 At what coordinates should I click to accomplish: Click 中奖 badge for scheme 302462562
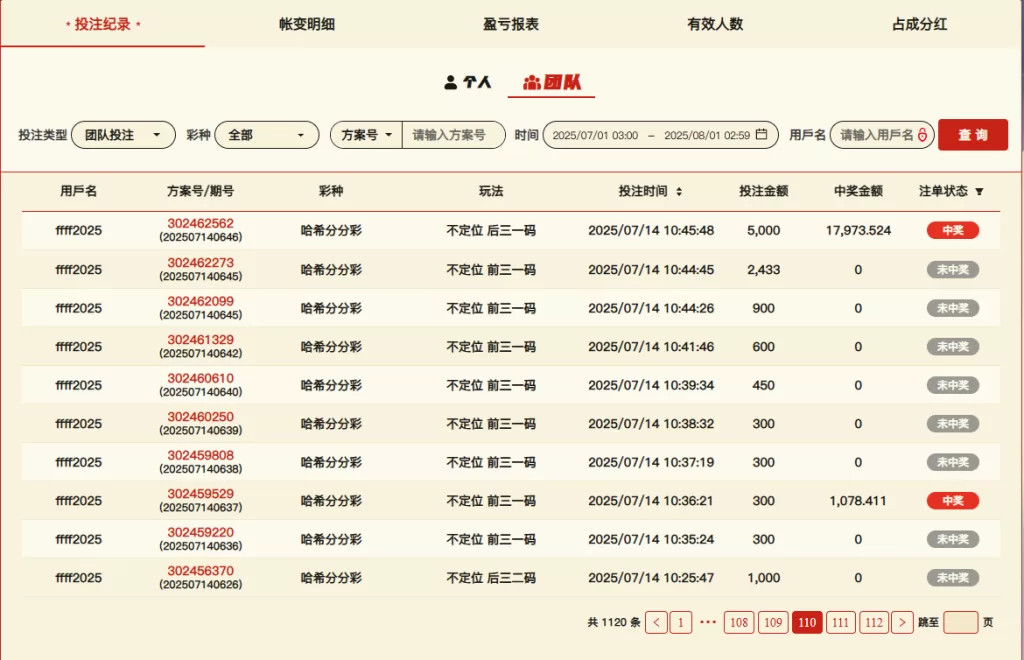coord(953,230)
